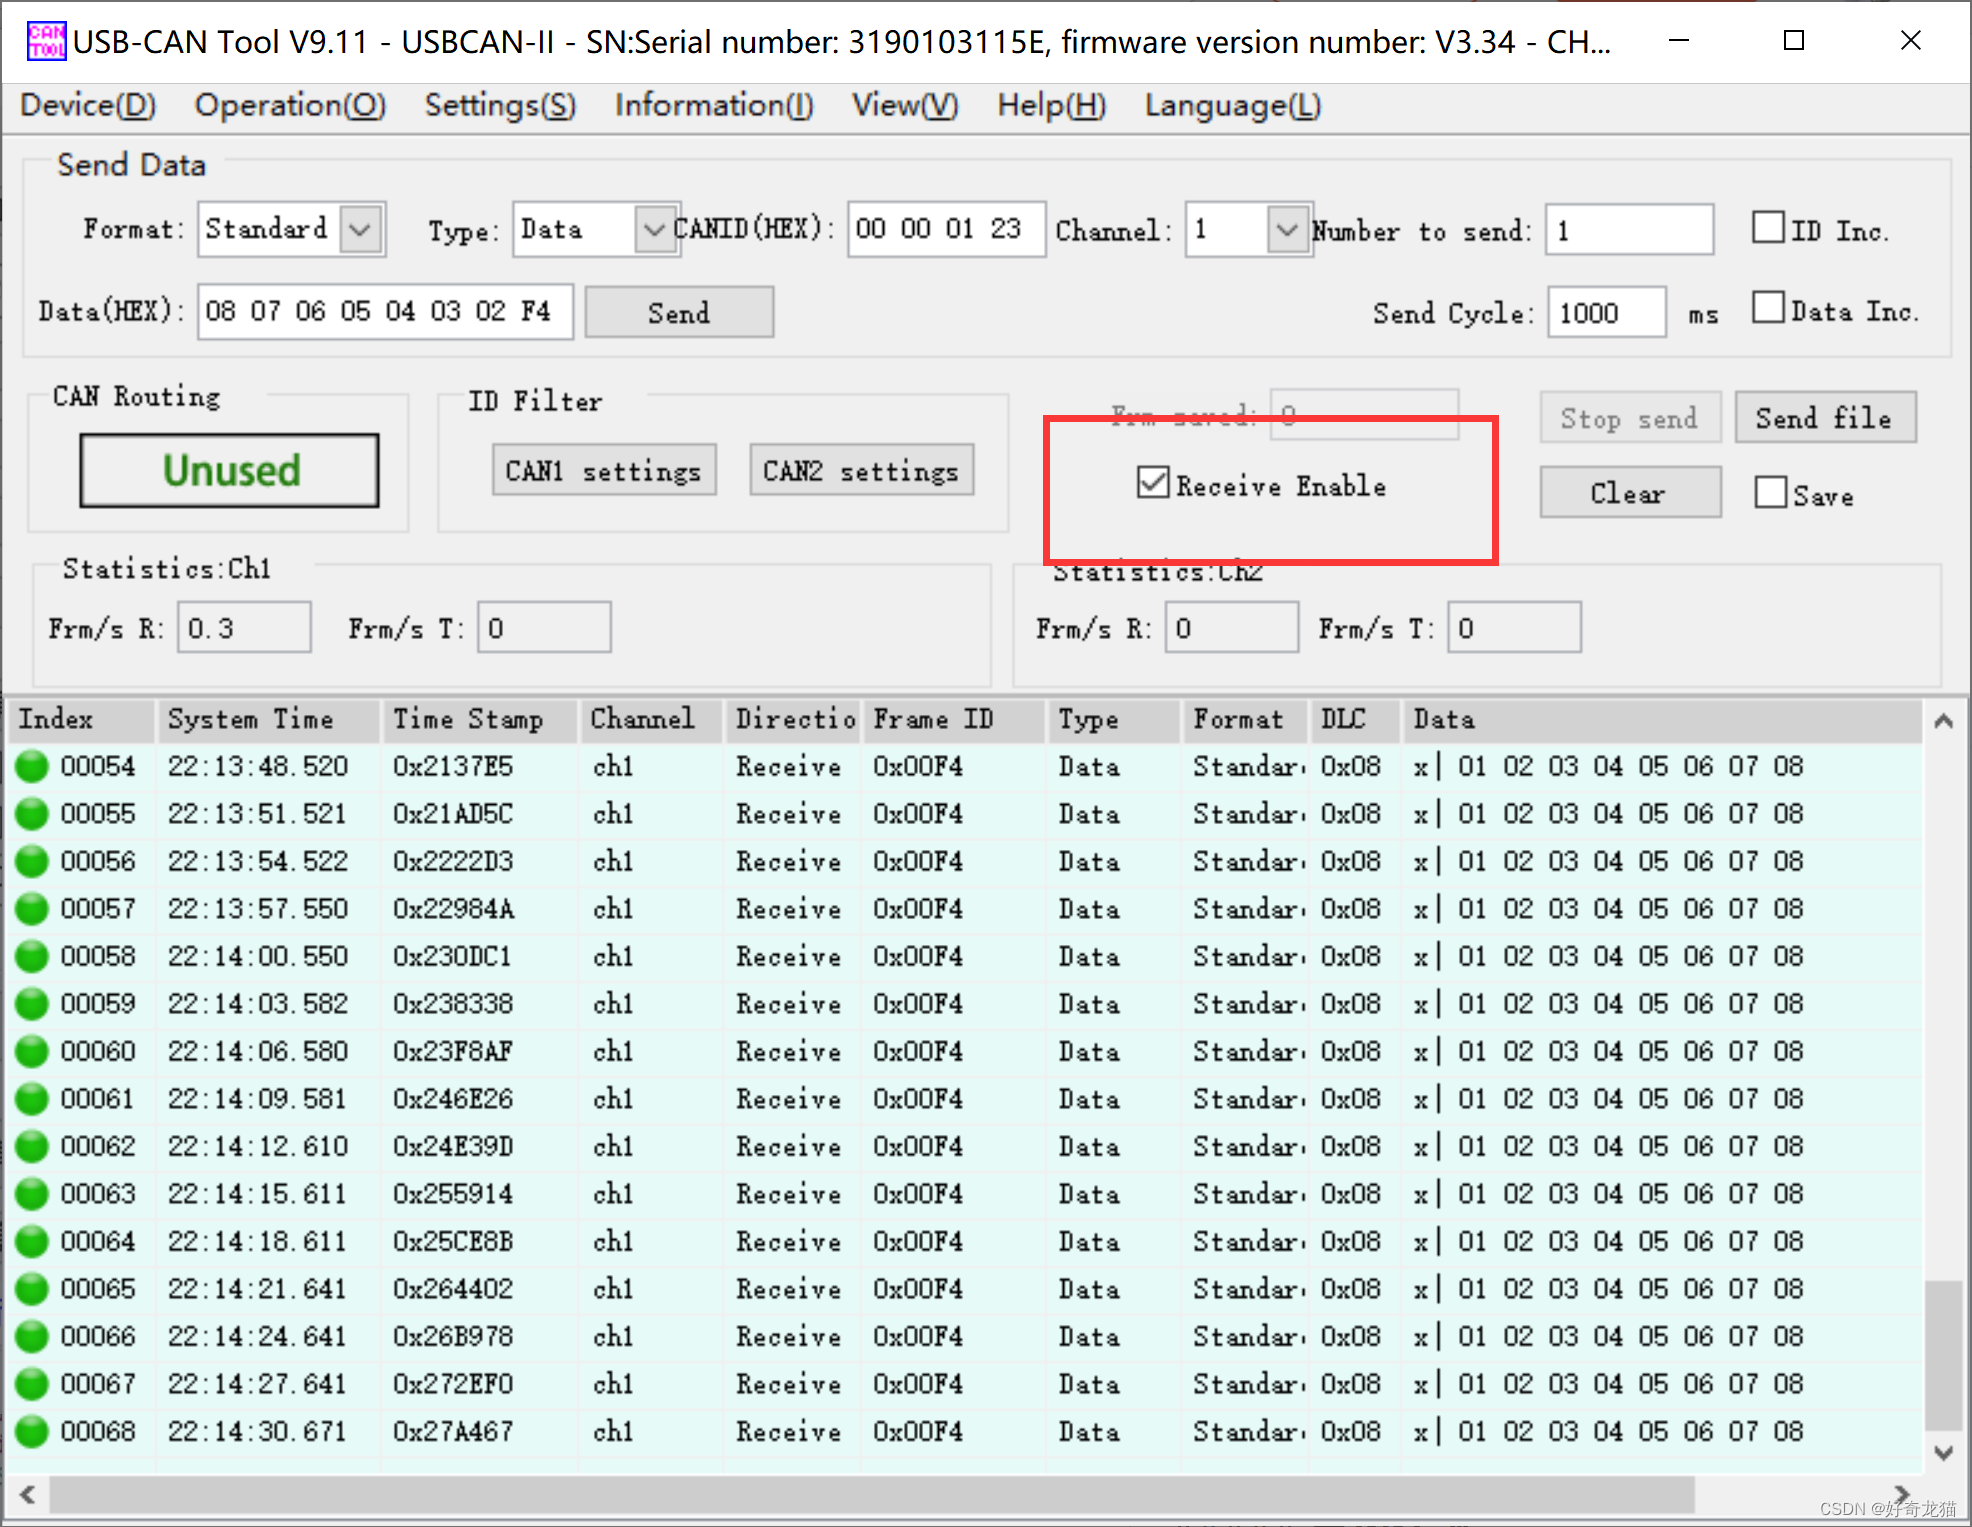Click the System Time column header

coord(269,719)
